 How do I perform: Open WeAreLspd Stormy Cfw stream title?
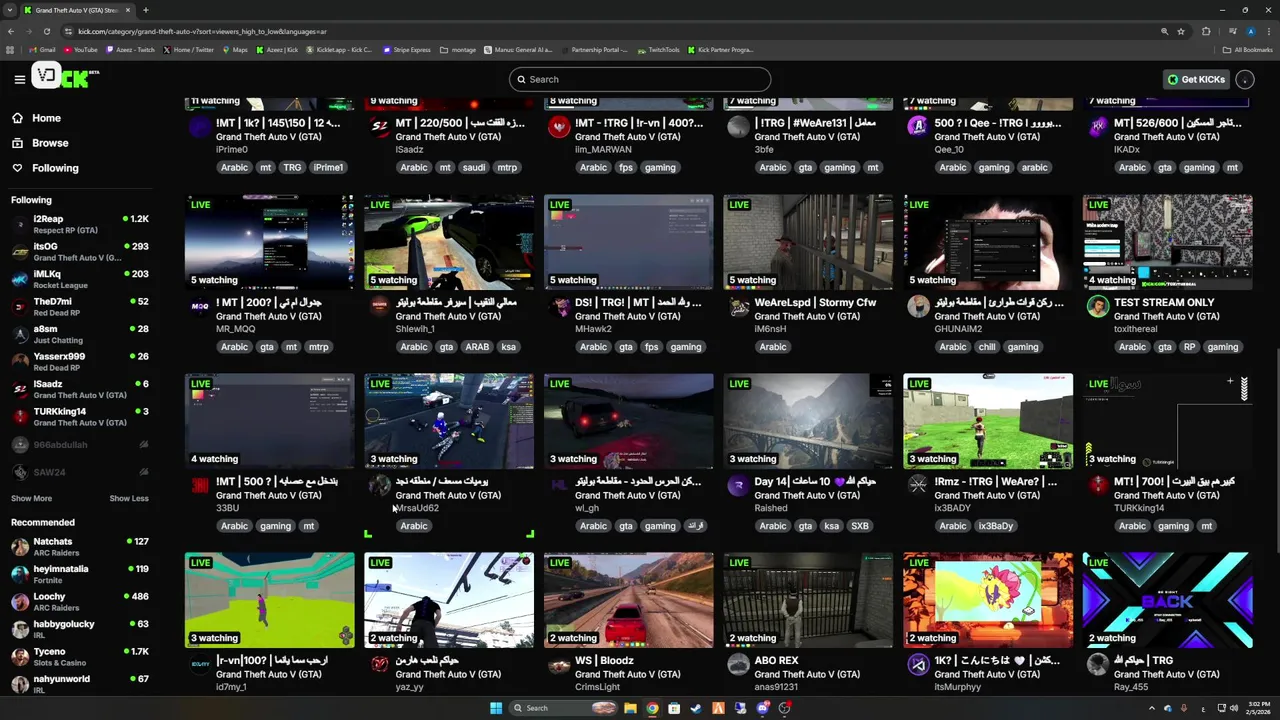click(x=815, y=302)
